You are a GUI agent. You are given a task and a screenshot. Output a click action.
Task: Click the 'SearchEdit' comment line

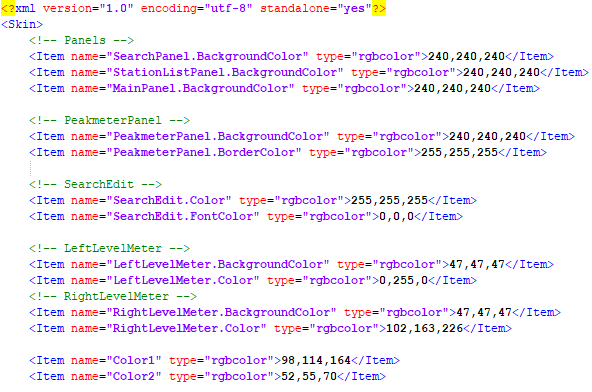96,184
